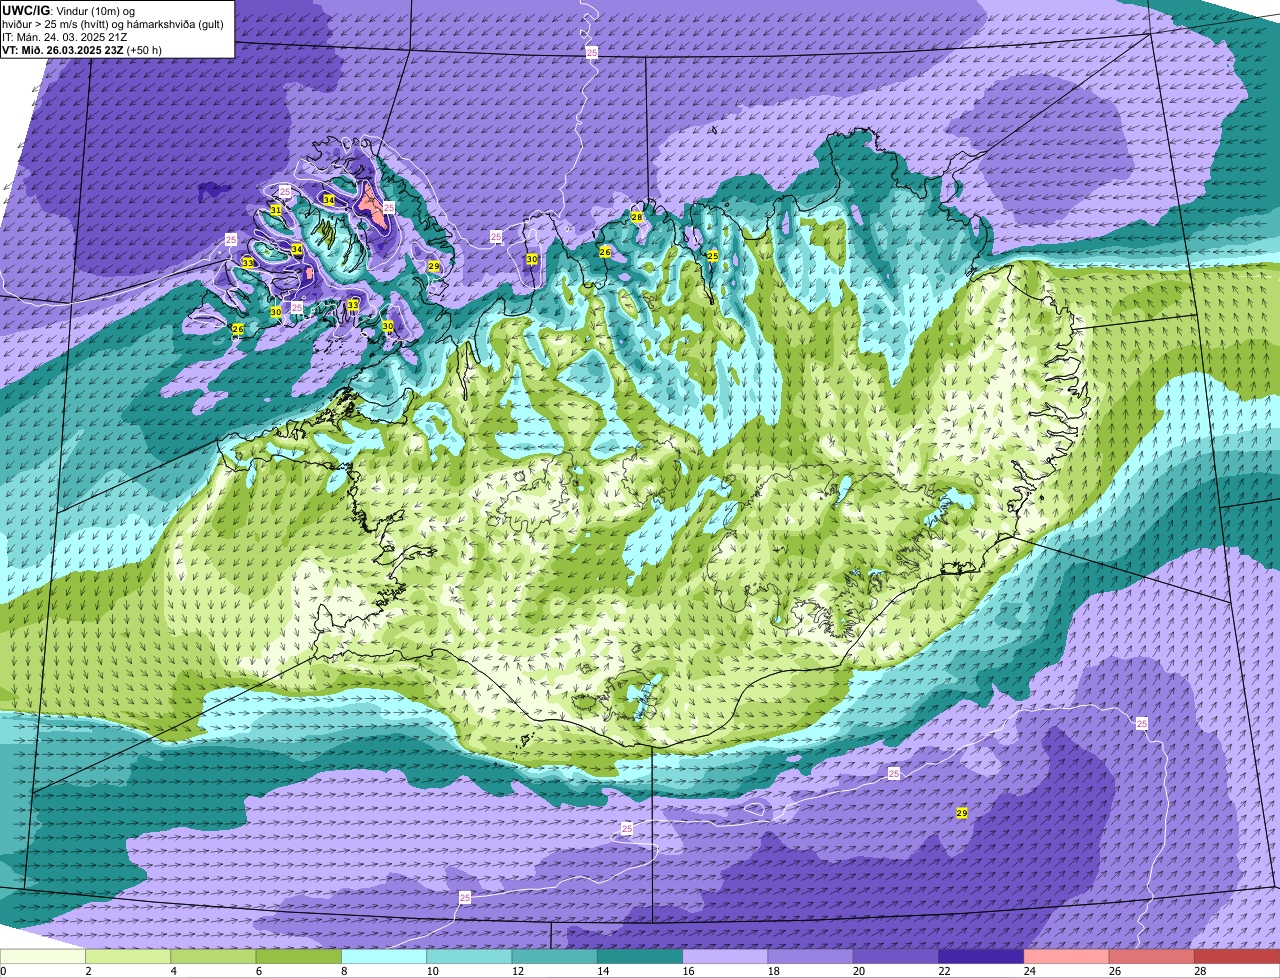Click the light green 2–4 m/s legend swatch
The width and height of the screenshot is (1280, 978).
tap(128, 956)
